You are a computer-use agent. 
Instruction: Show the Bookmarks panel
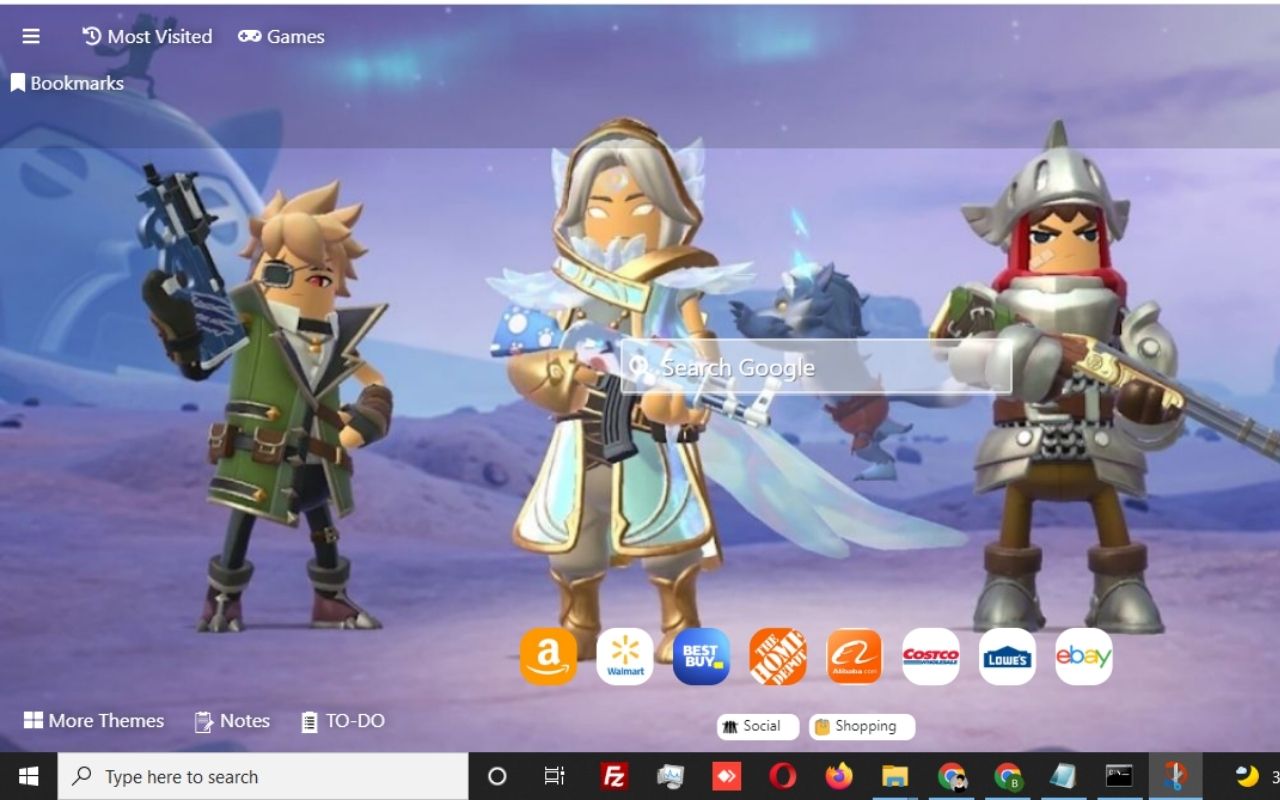pos(67,82)
